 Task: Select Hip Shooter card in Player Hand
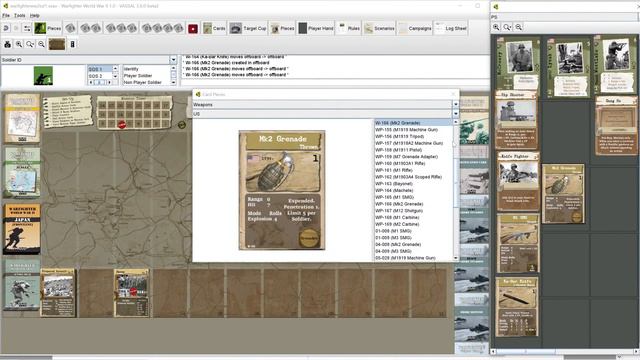click(x=516, y=120)
